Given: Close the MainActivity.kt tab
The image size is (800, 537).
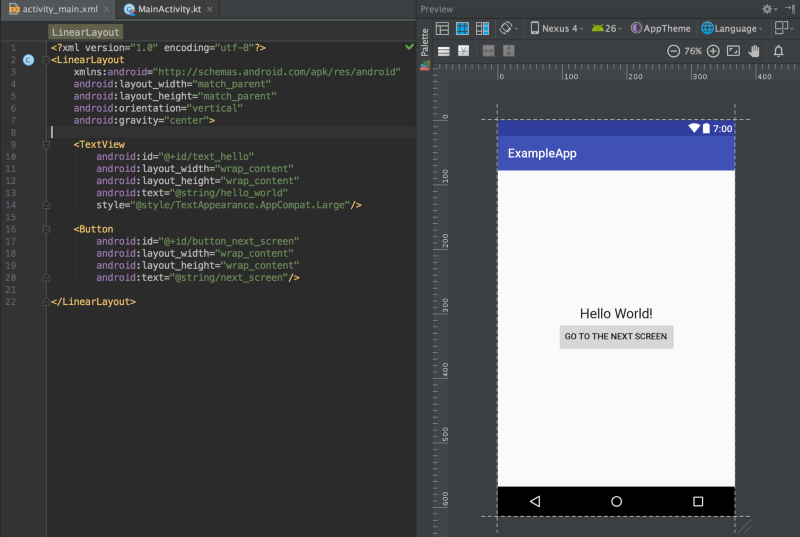Looking at the screenshot, I should 210,9.
